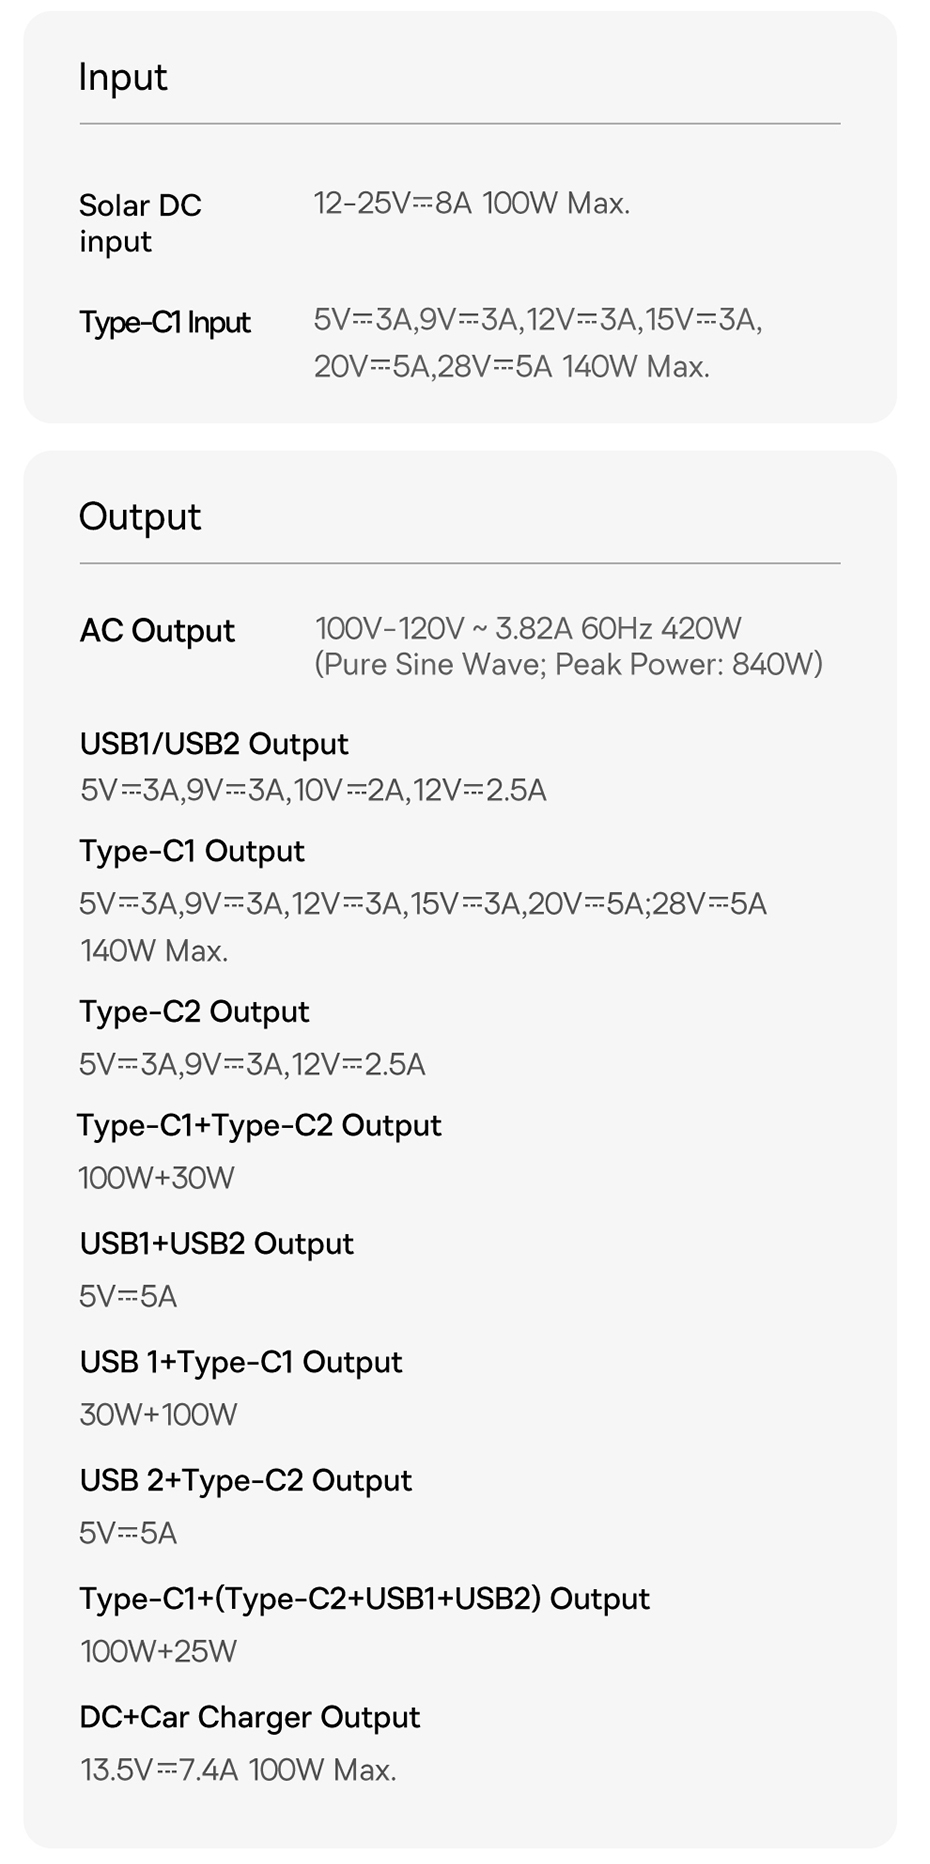Select the 100V-120V 3.82A 60Hz 420W text
Image resolution: width=930 pixels, height=1864 pixels.
pyautogui.click(x=528, y=628)
